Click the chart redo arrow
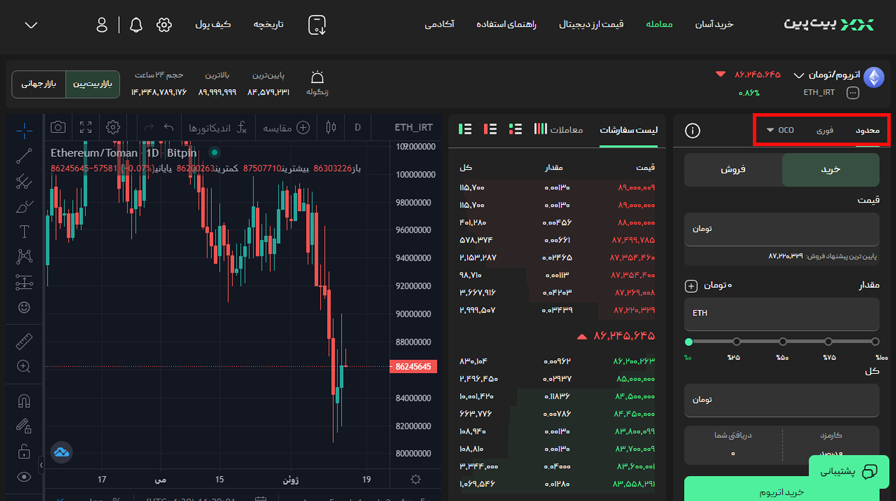This screenshot has height=501, width=896. pos(149,127)
